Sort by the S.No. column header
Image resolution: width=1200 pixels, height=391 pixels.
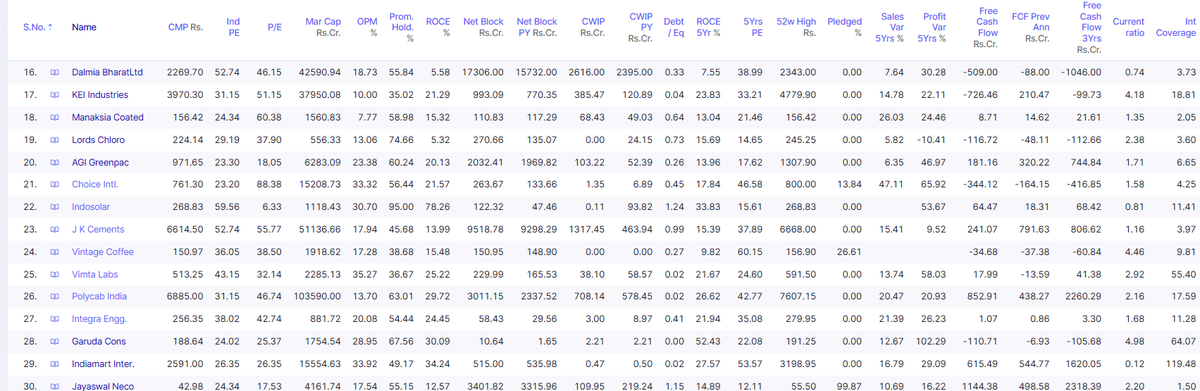click(x=37, y=27)
